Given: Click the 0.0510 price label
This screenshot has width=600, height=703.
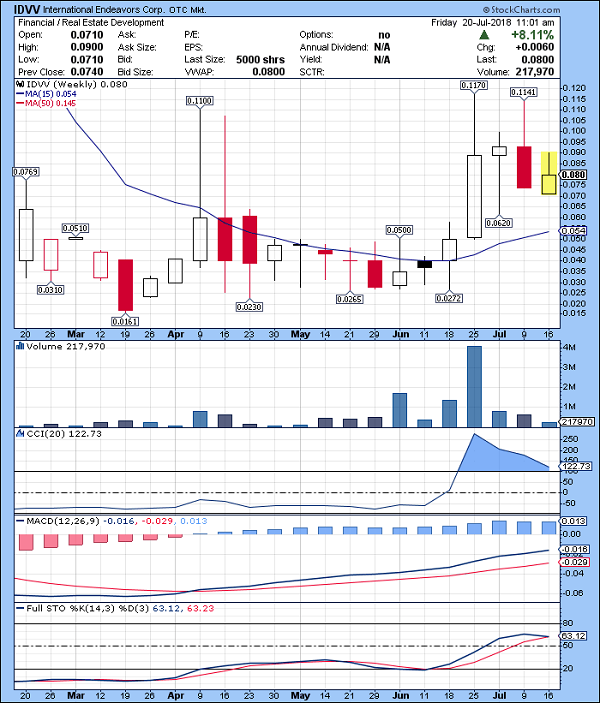Looking at the screenshot, I should 75,228.
